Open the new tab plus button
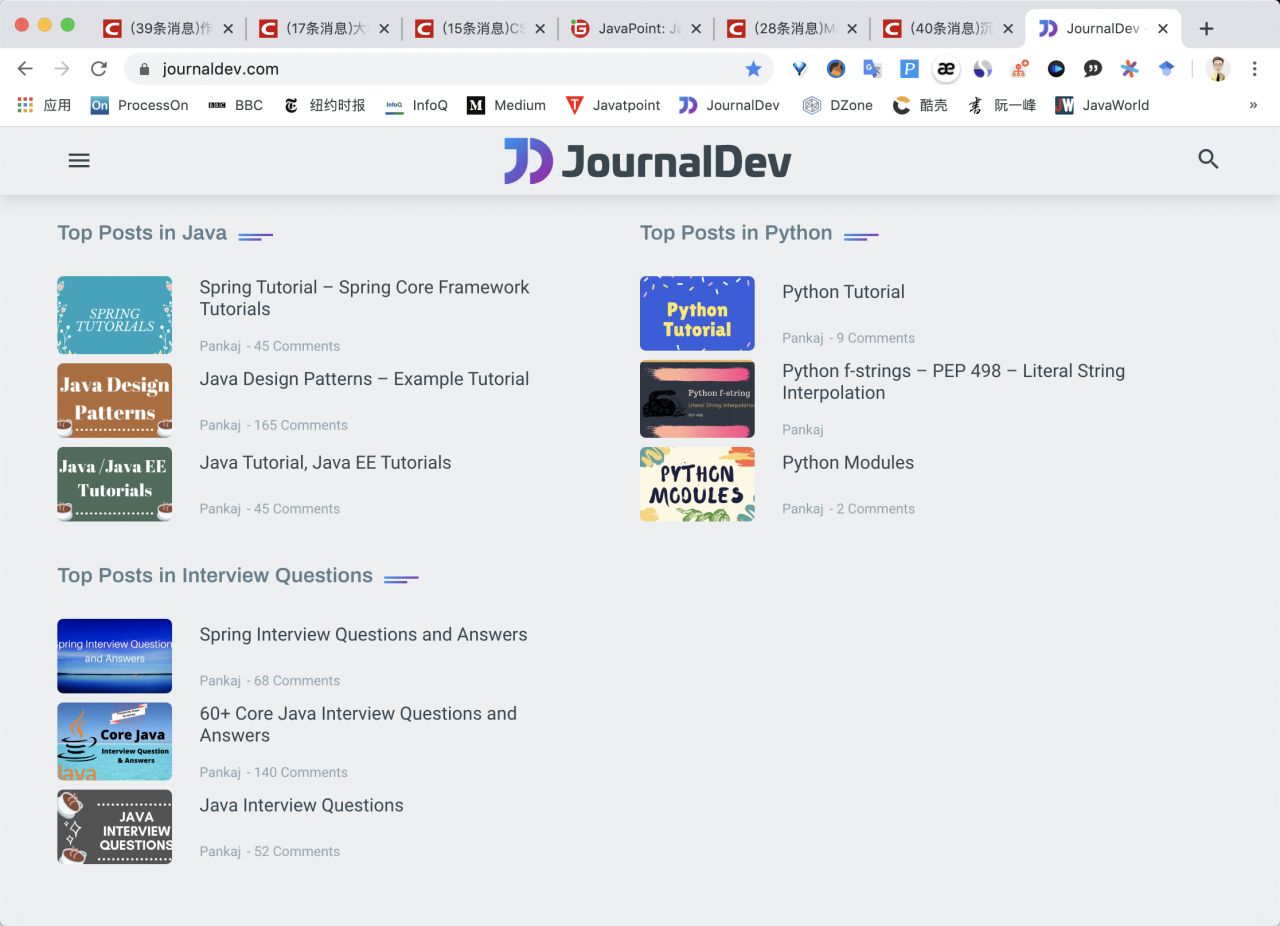The width and height of the screenshot is (1280, 926). pos(1206,29)
